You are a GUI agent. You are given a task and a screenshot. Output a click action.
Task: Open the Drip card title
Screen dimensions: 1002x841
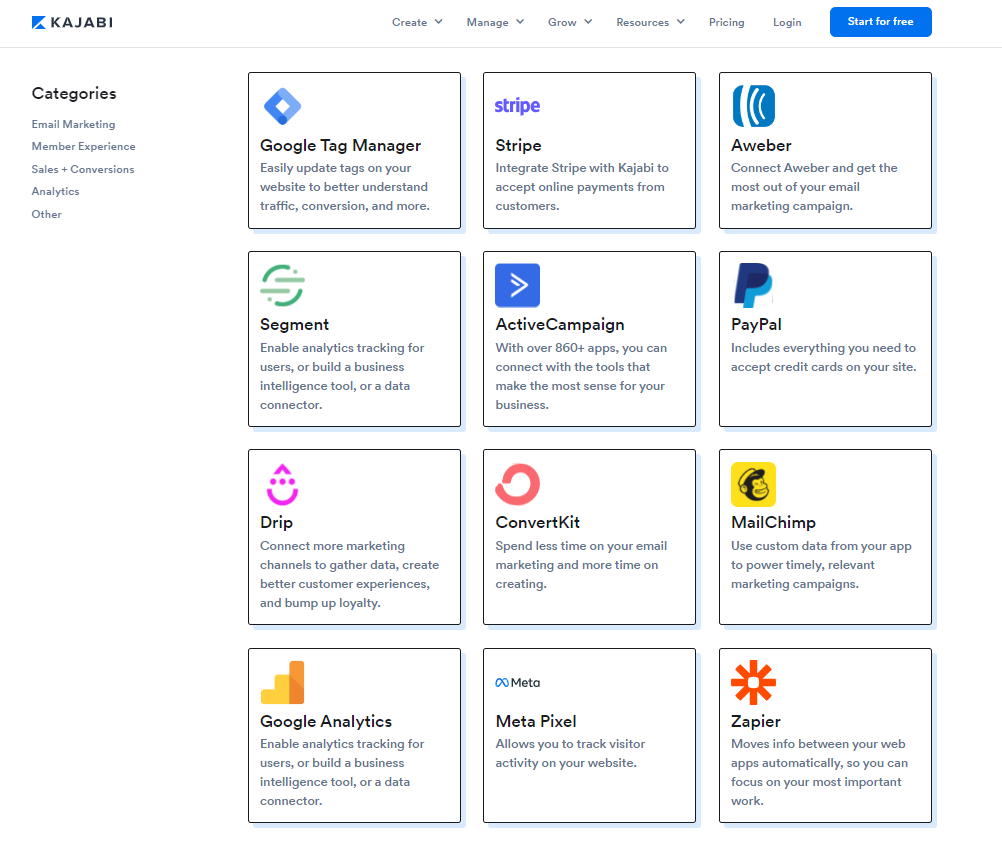(x=276, y=523)
